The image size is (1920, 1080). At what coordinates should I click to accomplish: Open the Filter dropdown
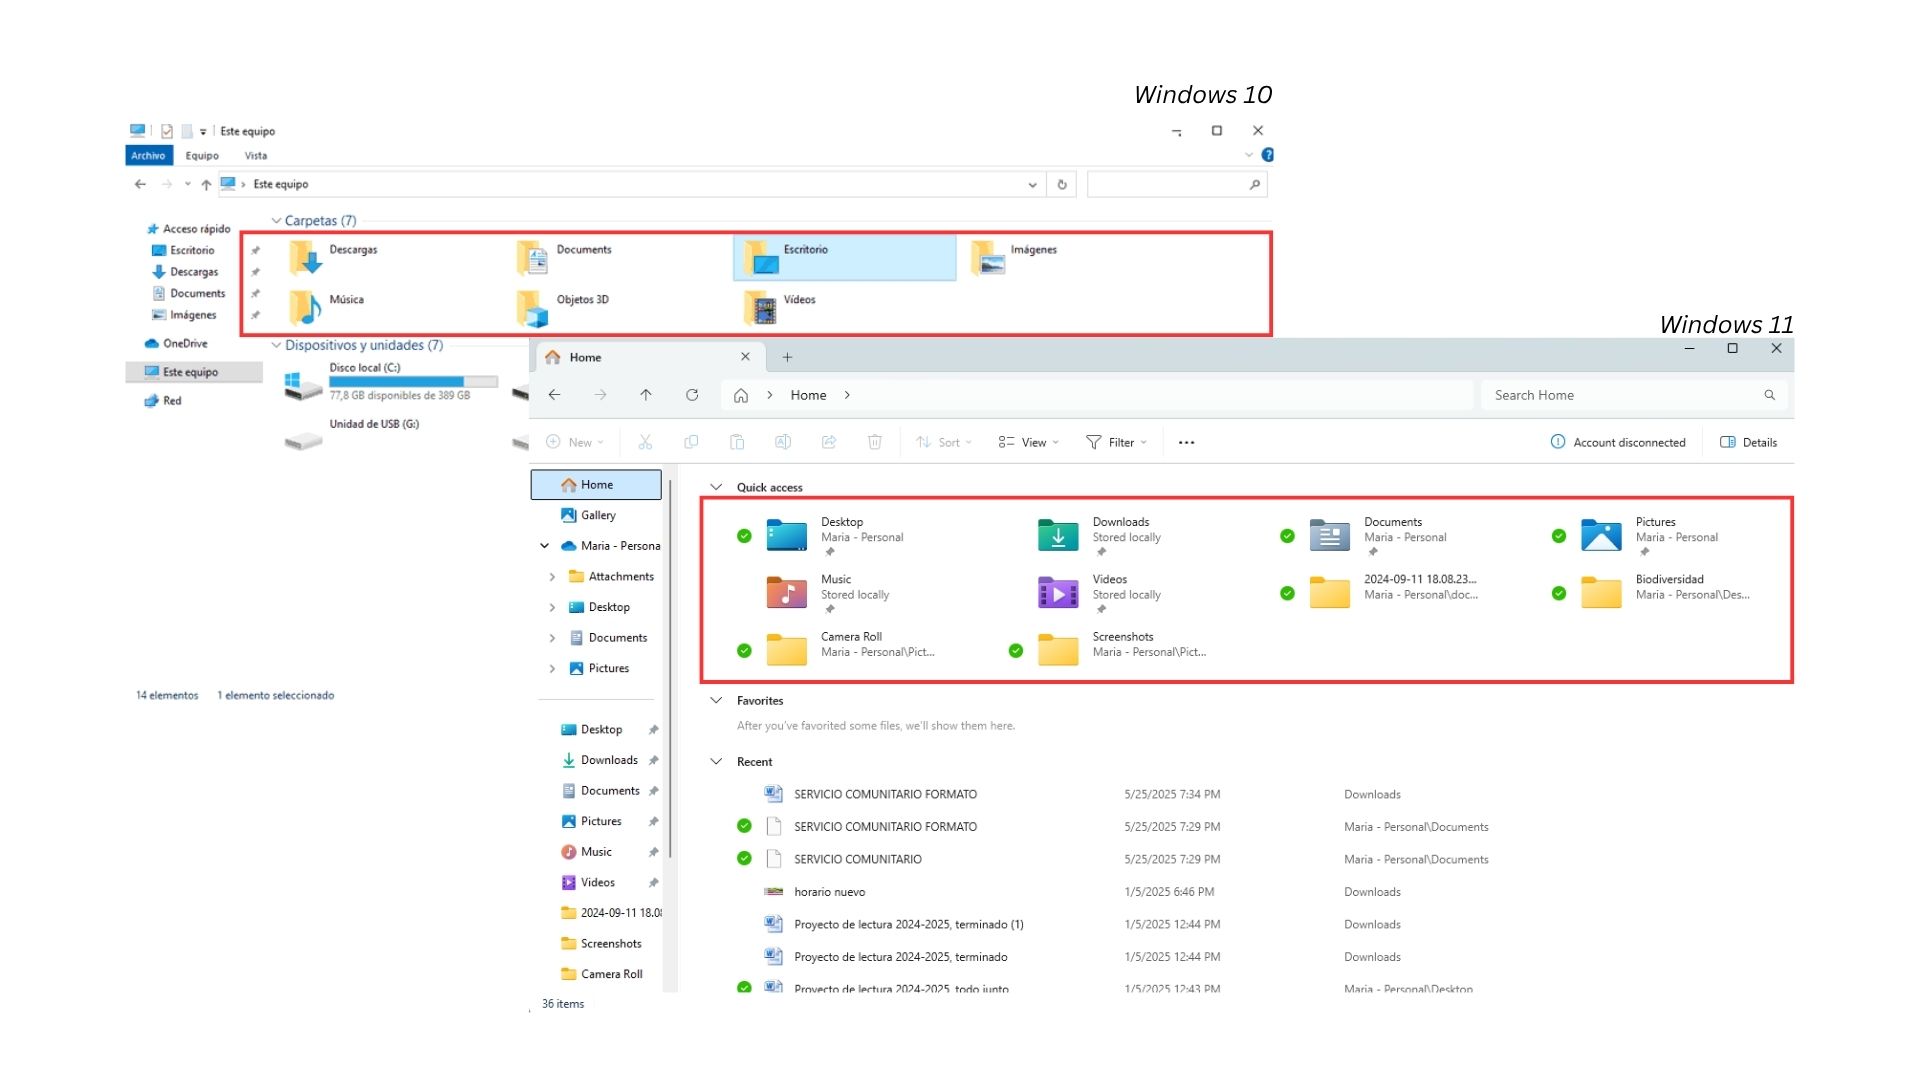pyautogui.click(x=1117, y=442)
